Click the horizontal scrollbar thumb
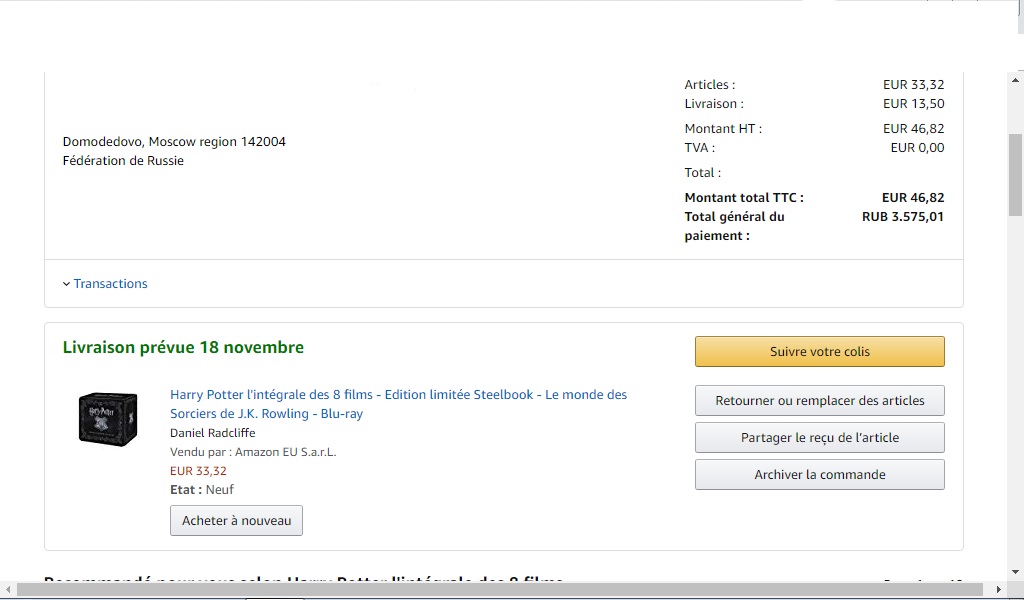This screenshot has width=1024, height=600. 500,589
